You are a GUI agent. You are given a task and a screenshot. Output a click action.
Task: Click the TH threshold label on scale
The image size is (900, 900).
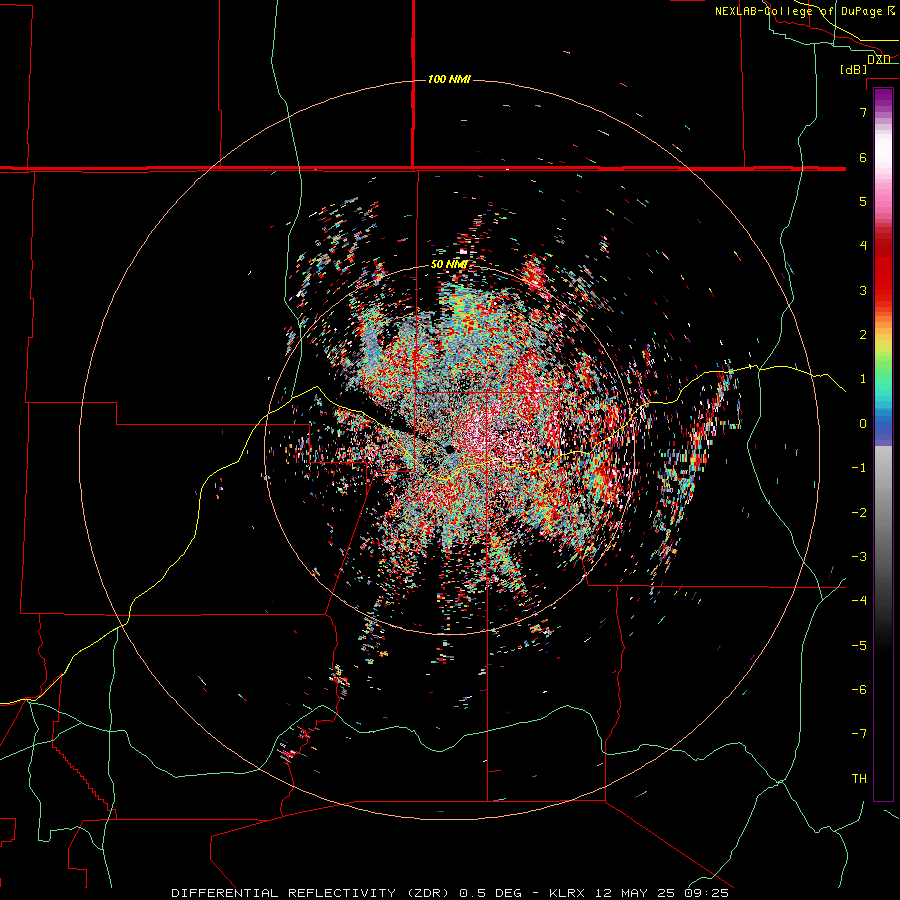tap(859, 779)
